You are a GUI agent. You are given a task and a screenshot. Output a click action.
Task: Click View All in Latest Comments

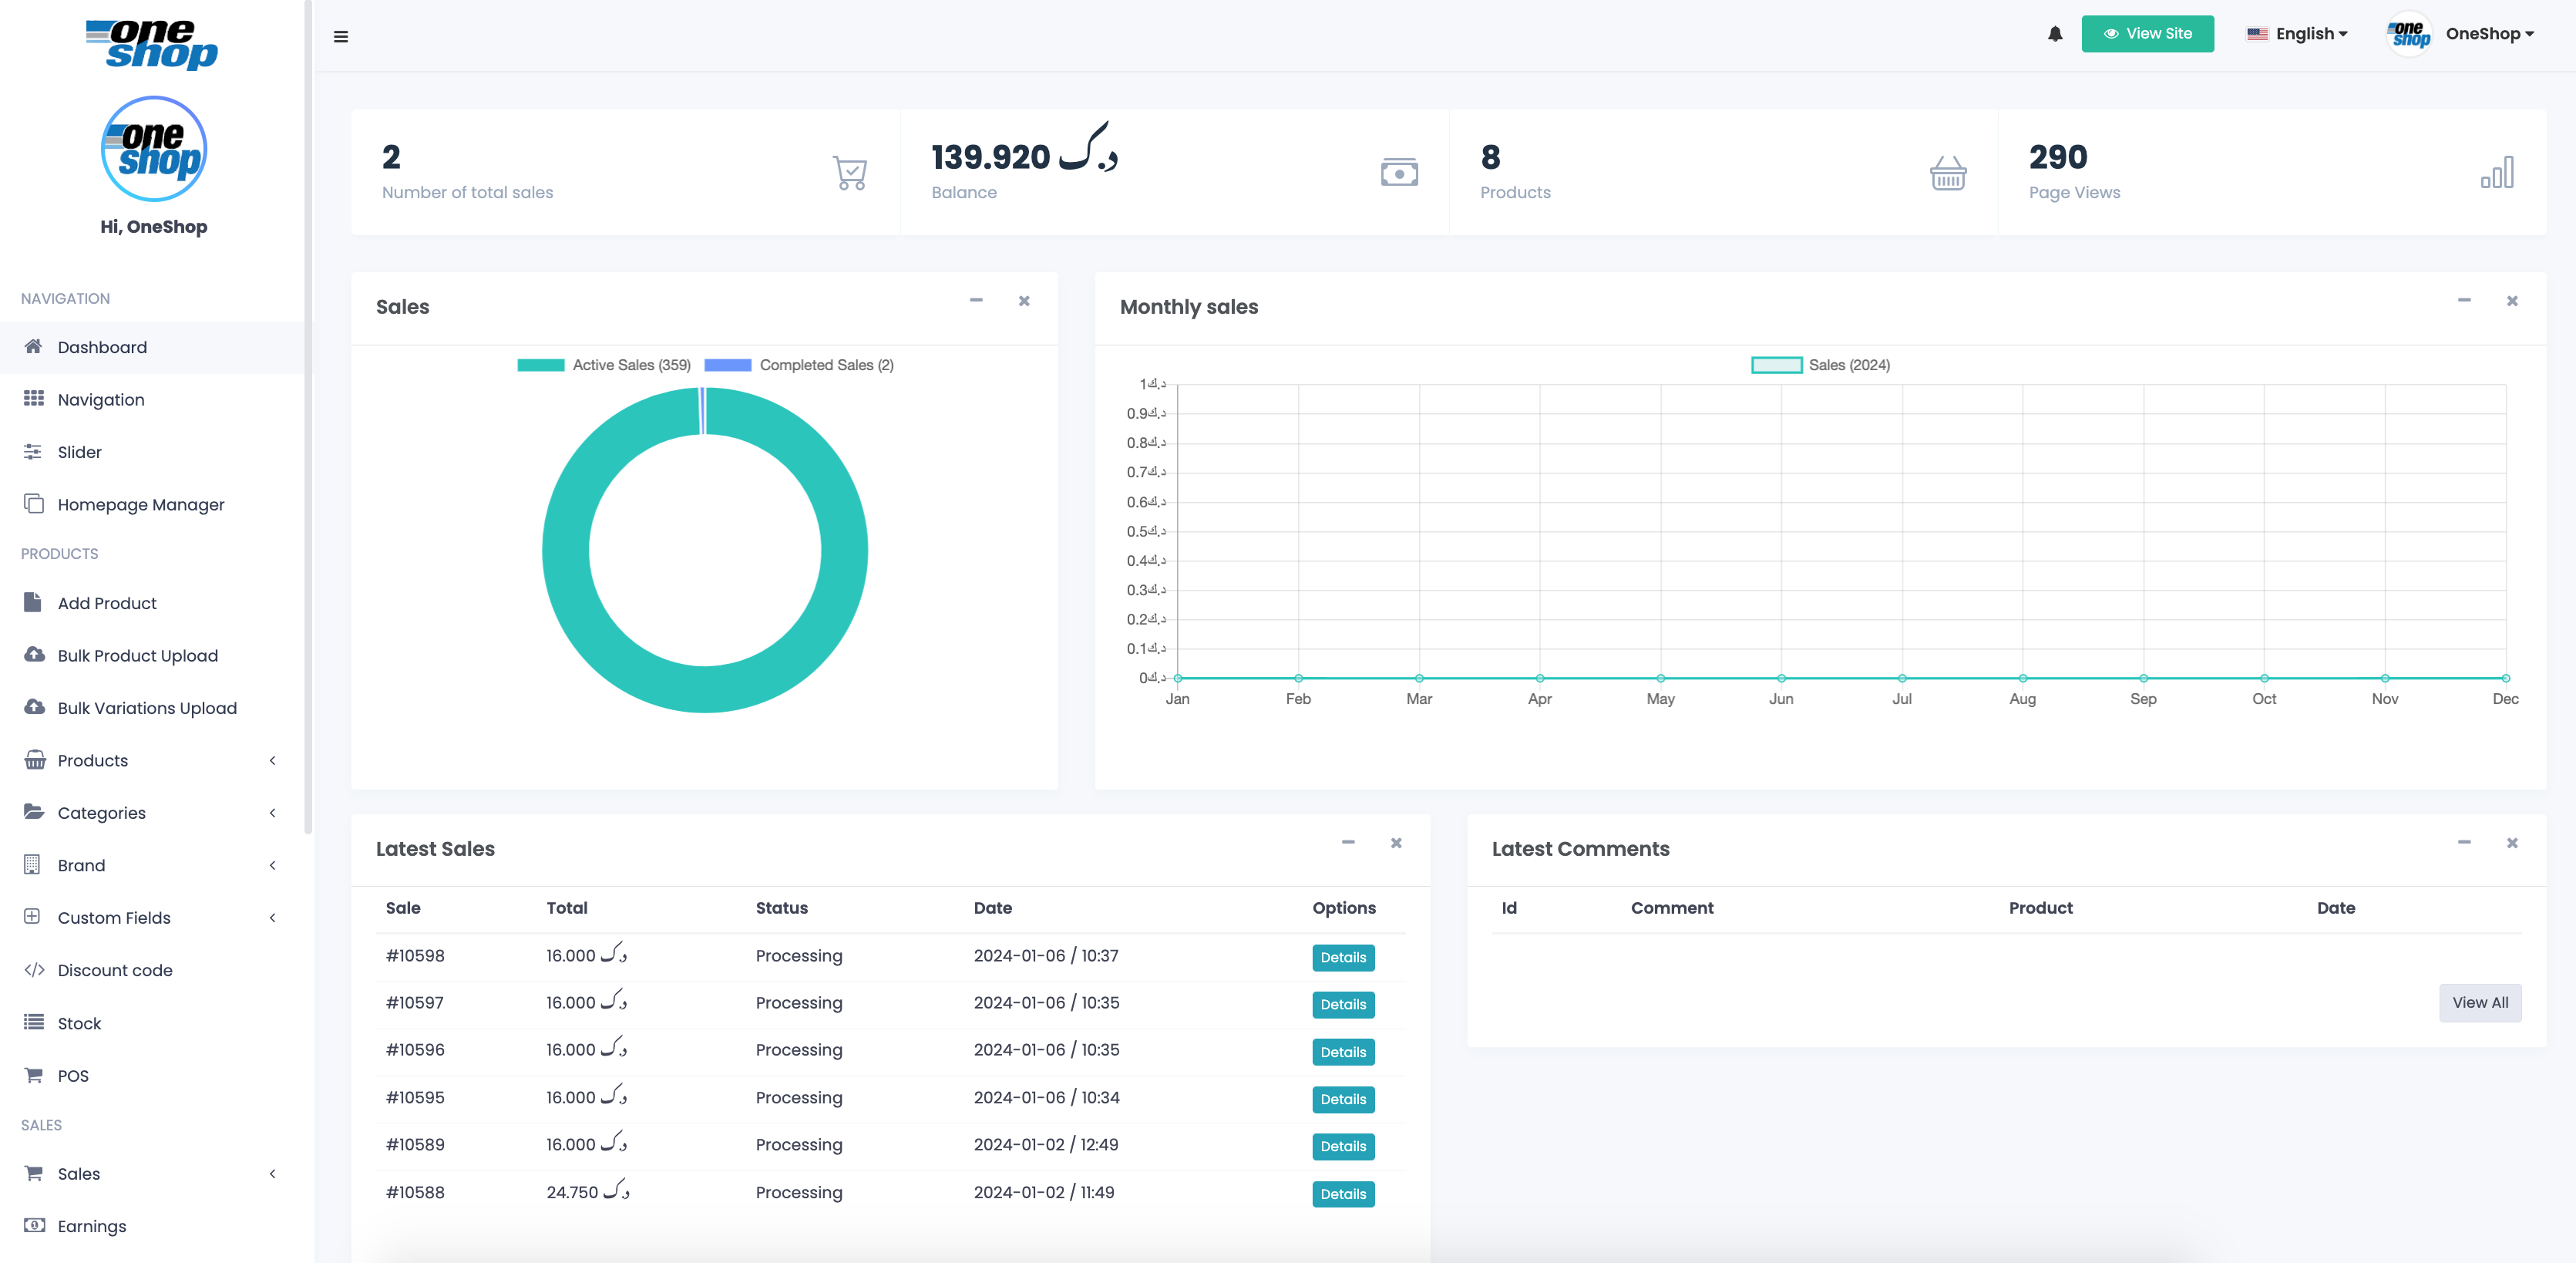(x=2481, y=1002)
